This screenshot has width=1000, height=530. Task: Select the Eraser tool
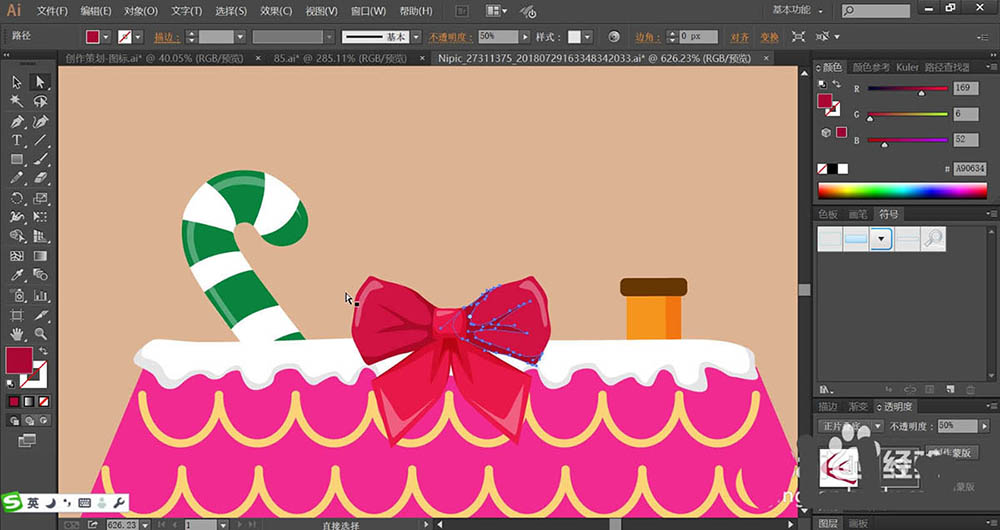coord(40,179)
